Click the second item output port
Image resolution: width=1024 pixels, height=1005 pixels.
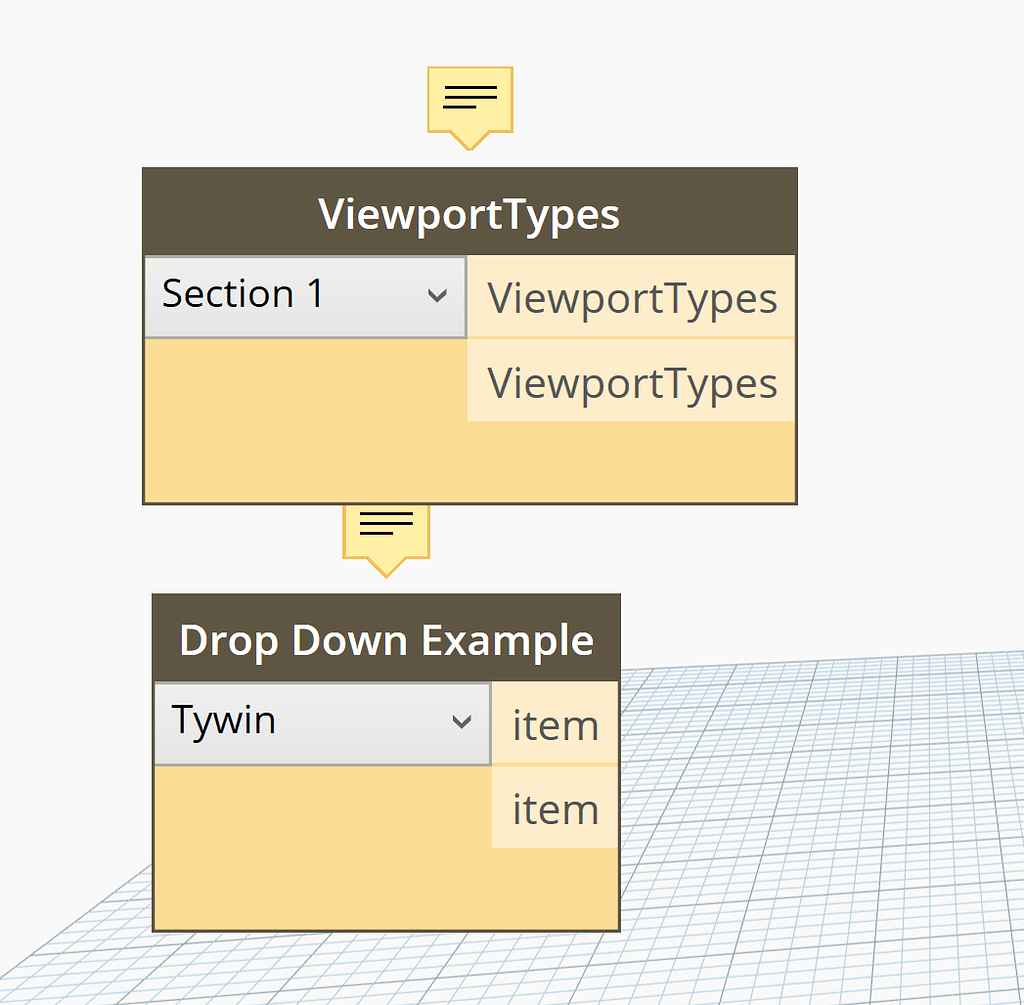(554, 808)
